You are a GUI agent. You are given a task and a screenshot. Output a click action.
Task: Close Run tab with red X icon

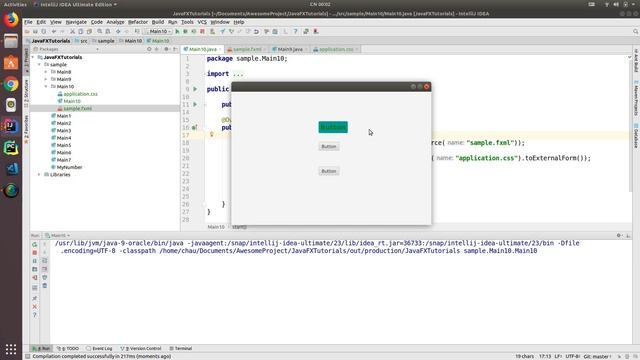[x=35, y=307]
